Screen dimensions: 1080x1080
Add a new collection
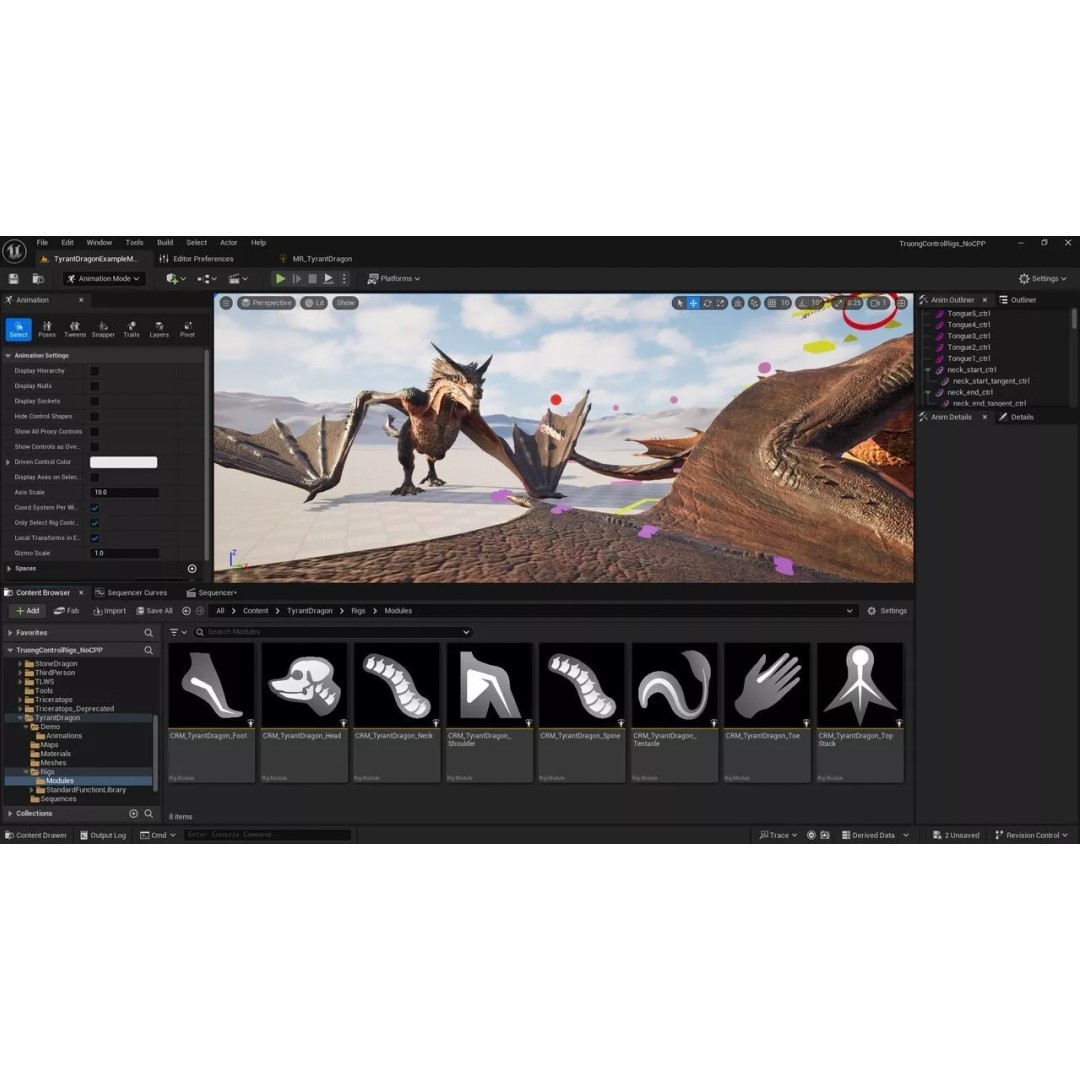[x=134, y=813]
